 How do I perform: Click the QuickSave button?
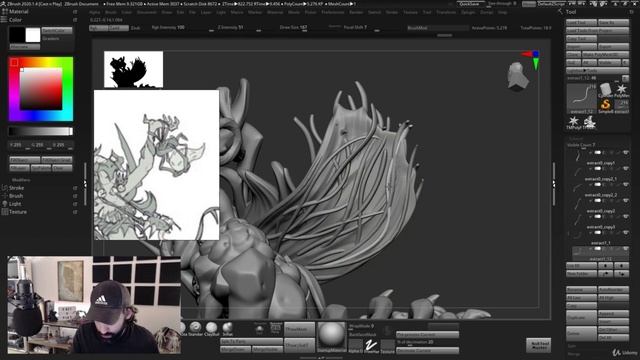pos(469,4)
